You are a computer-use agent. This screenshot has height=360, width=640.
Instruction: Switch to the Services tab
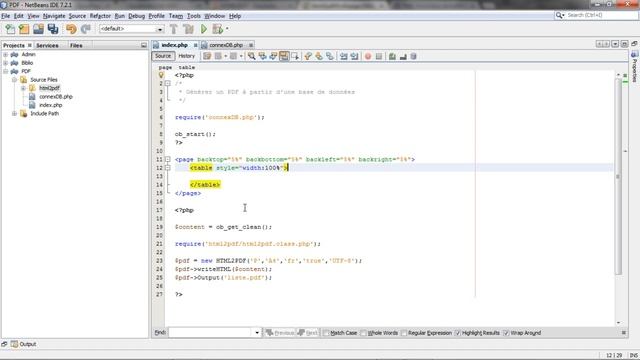coord(47,45)
